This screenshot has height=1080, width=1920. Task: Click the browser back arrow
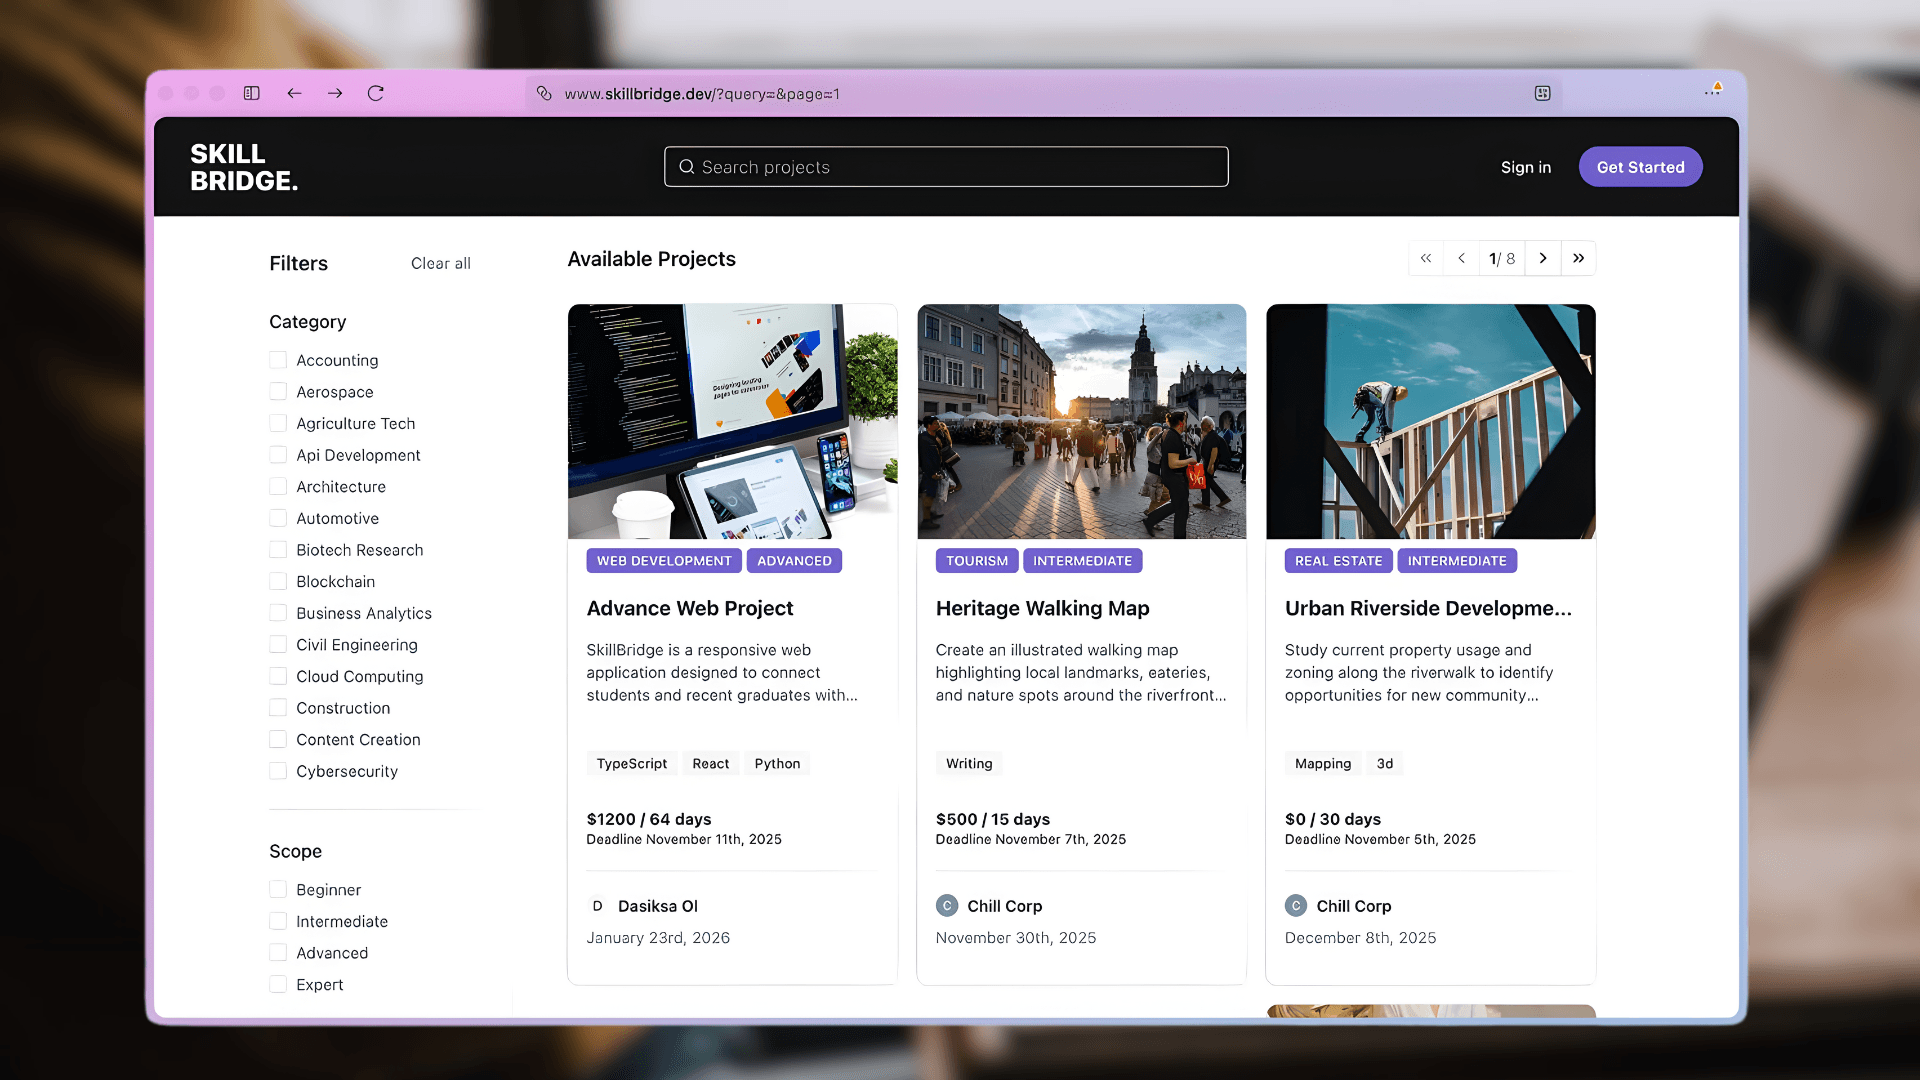click(x=294, y=93)
